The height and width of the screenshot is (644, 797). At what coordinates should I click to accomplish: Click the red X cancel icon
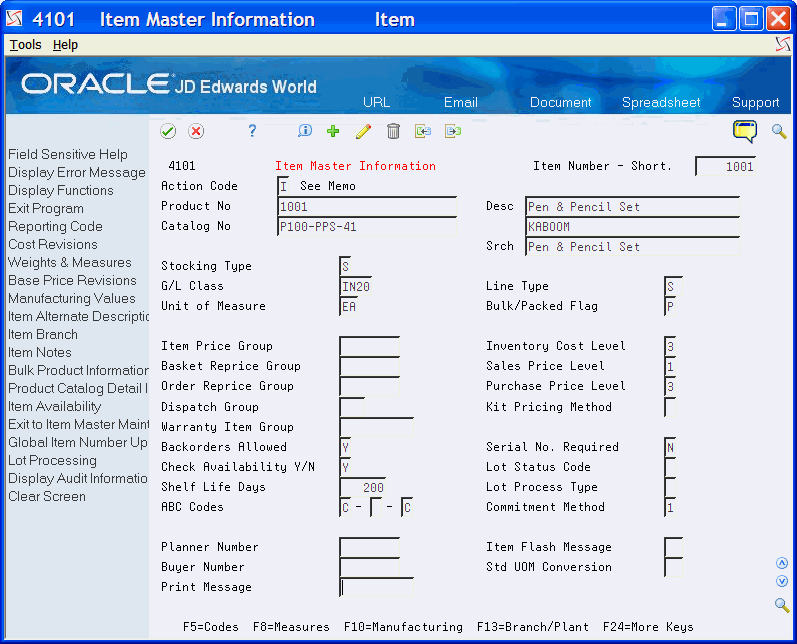pos(196,132)
